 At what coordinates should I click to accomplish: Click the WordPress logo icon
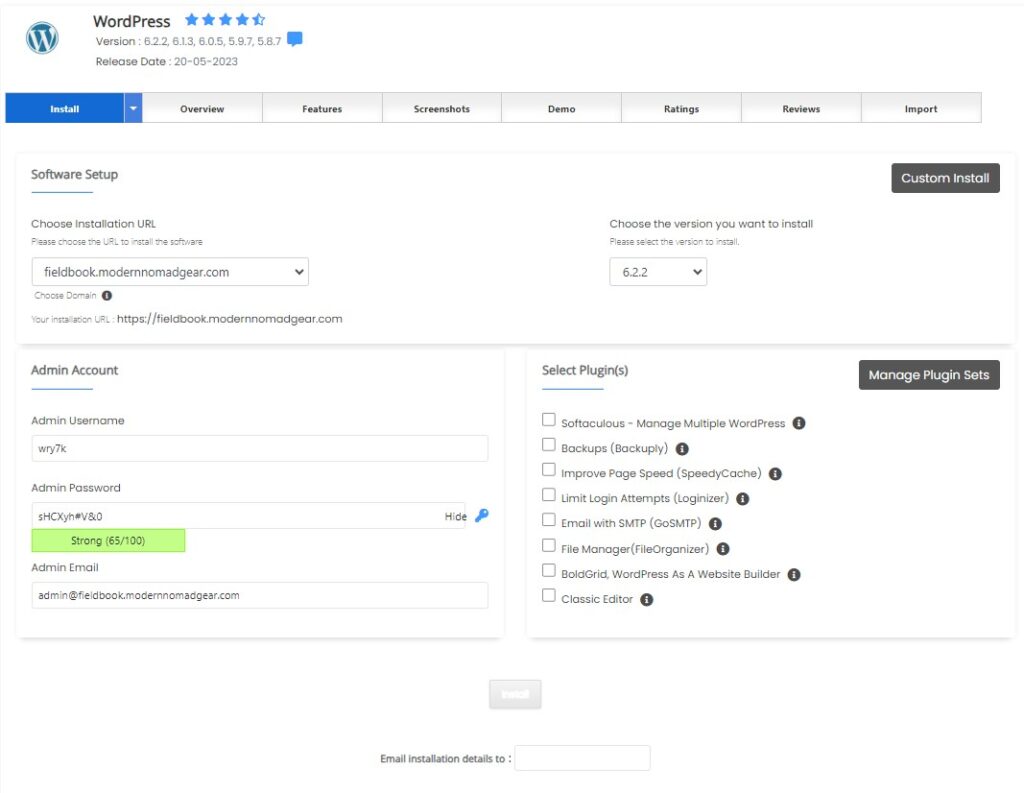42,38
